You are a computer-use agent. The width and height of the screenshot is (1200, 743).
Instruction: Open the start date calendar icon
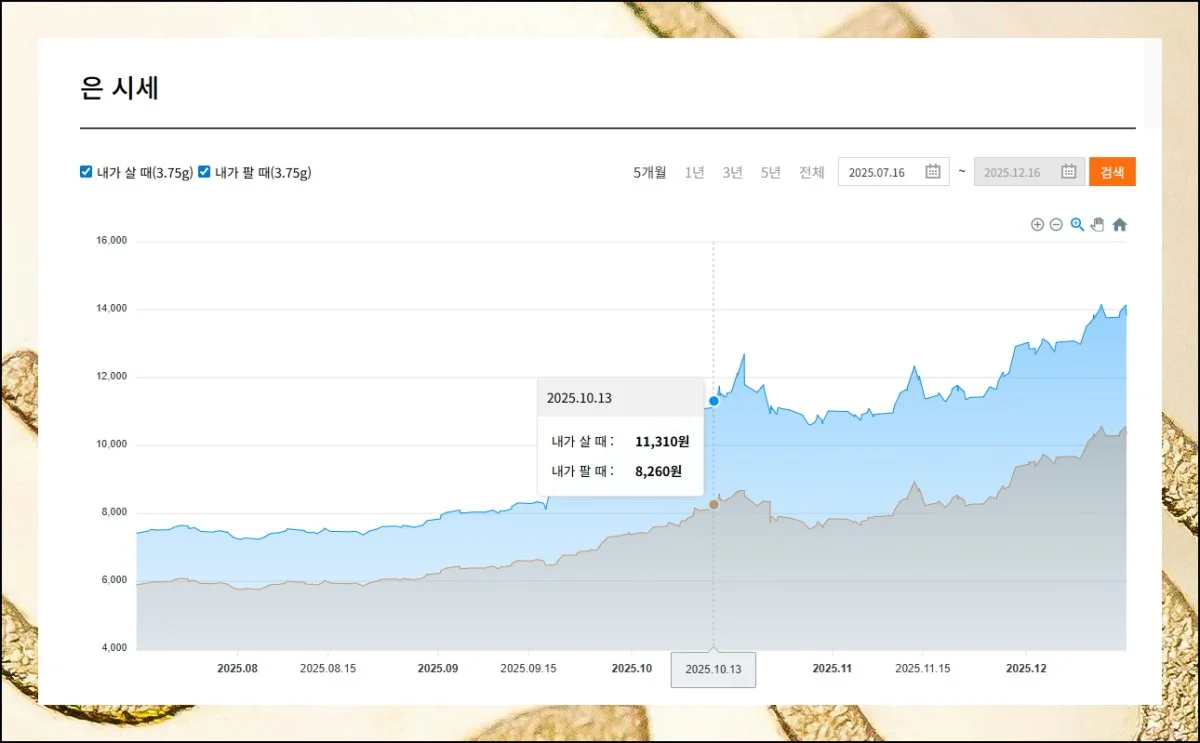(x=932, y=172)
